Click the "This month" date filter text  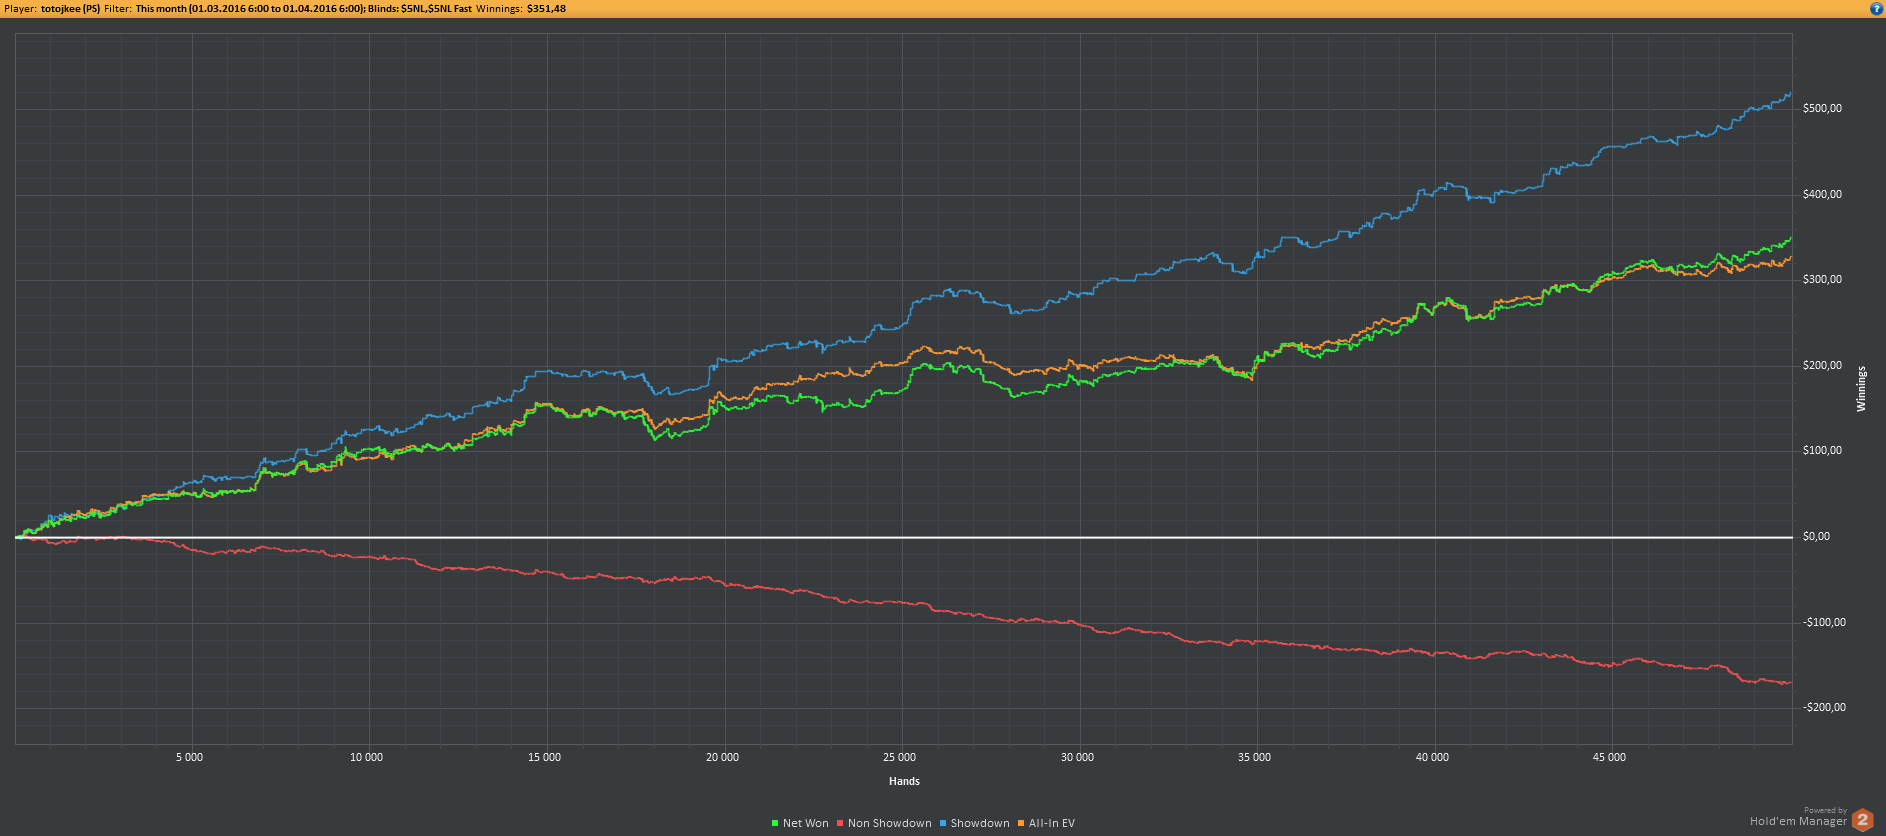[x=161, y=8]
